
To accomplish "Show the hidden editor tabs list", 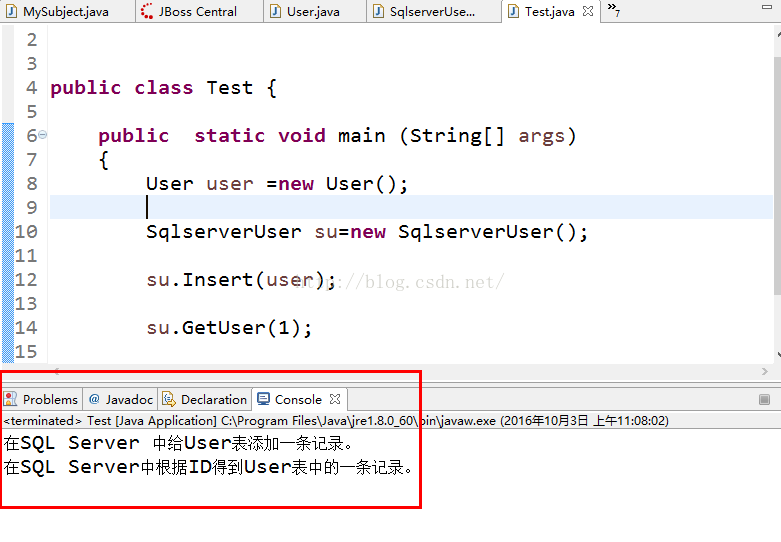I will point(614,9).
